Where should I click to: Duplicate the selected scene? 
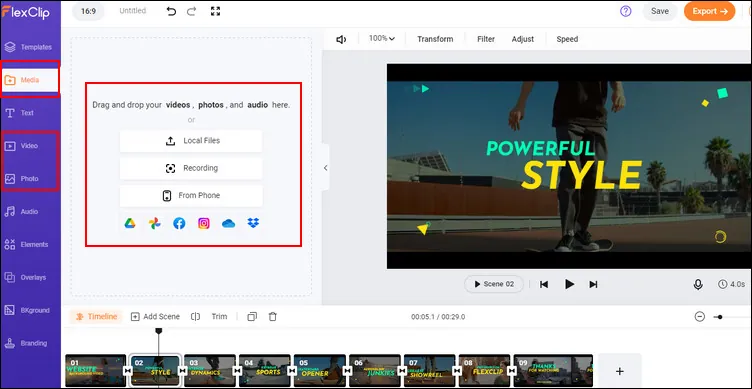[252, 317]
